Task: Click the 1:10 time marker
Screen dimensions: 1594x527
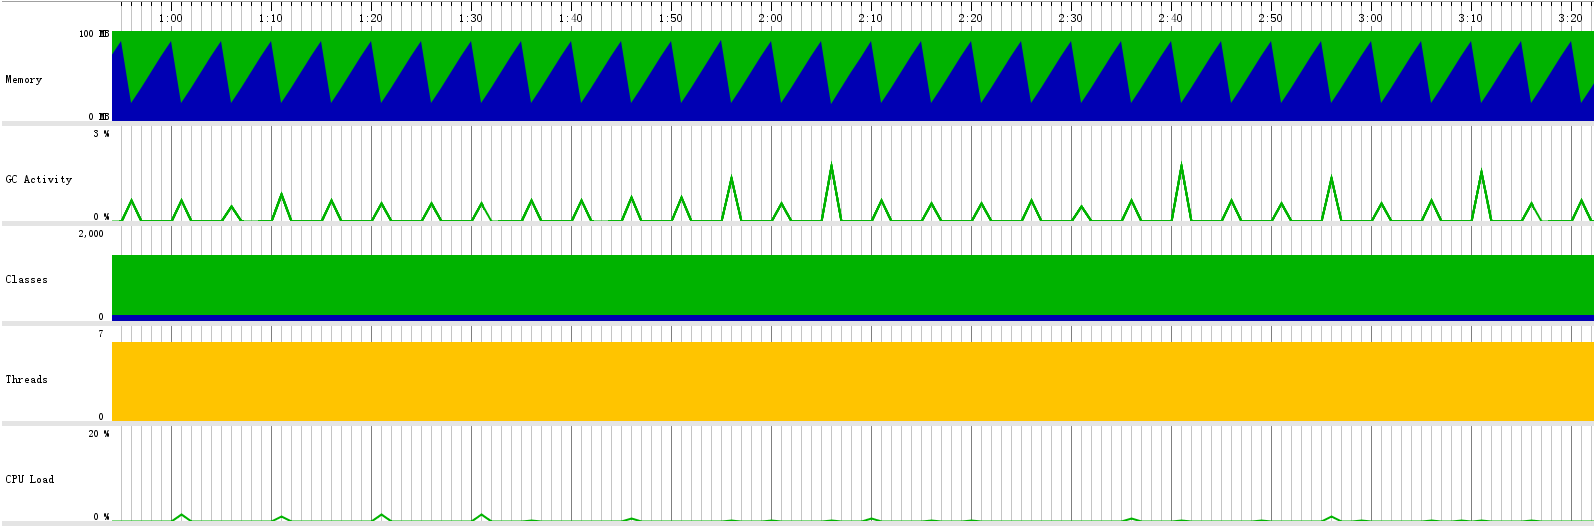Action: pyautogui.click(x=271, y=18)
